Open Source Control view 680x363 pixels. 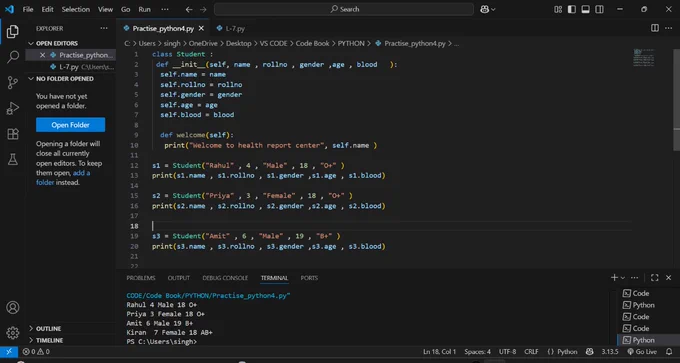click(13, 82)
